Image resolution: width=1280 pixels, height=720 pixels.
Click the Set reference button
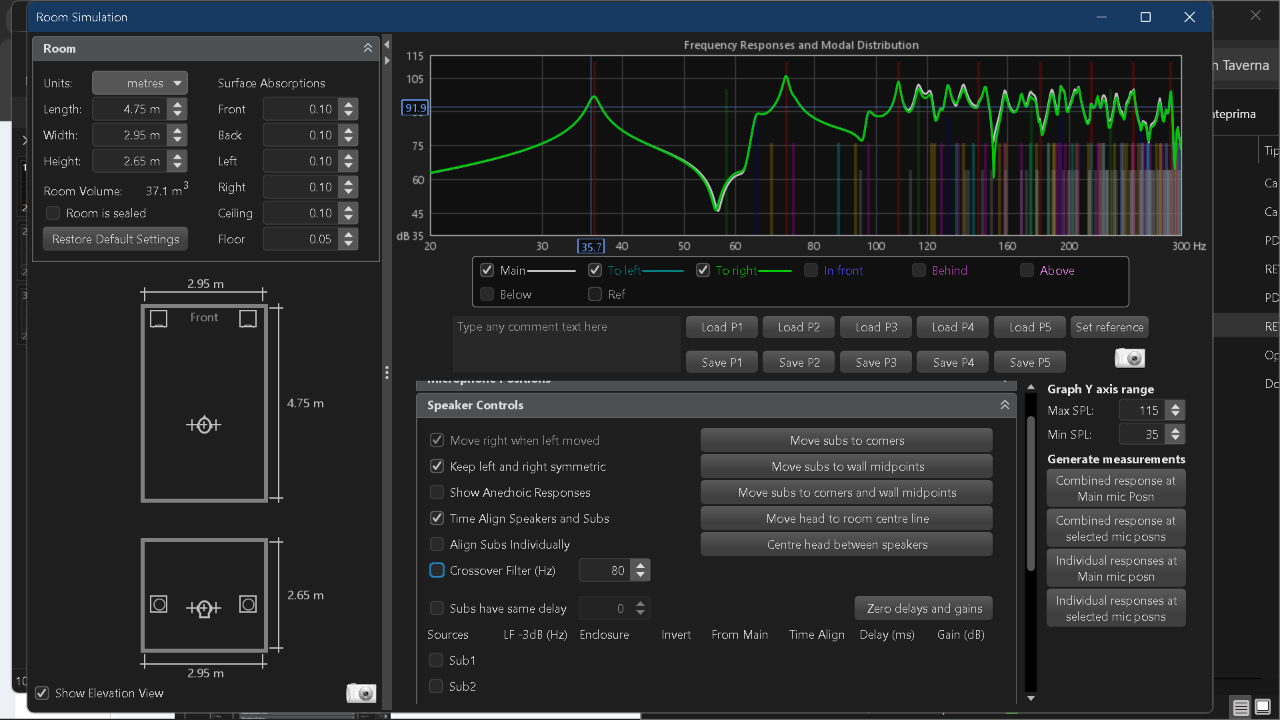[x=1109, y=327]
